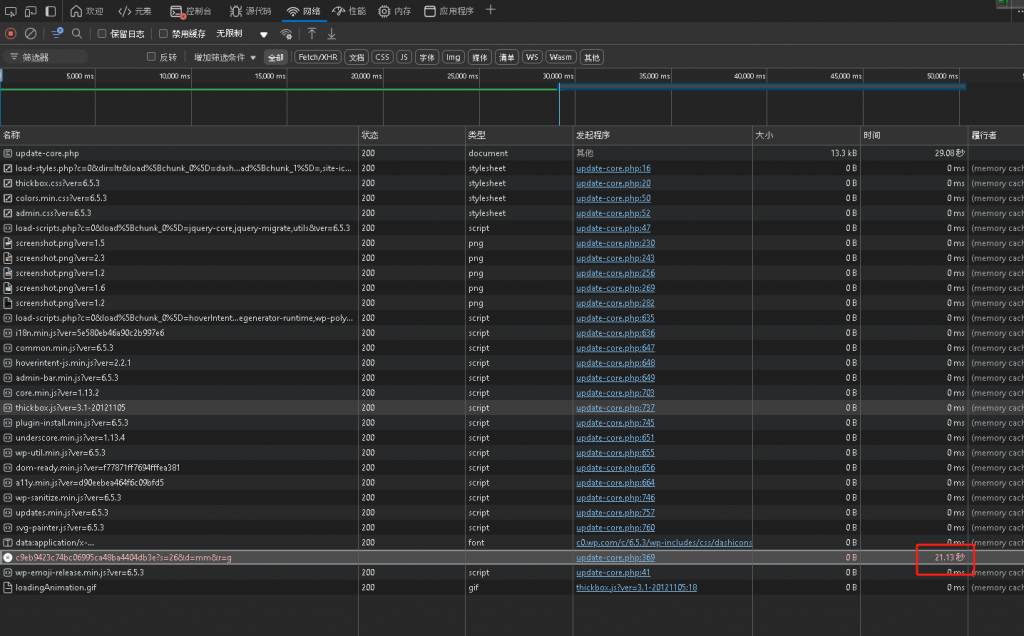Viewport: 1024px width, 636px height.
Task: Expand the 增加筛选条件 dropdown
Action: pyautogui.click(x=225, y=57)
